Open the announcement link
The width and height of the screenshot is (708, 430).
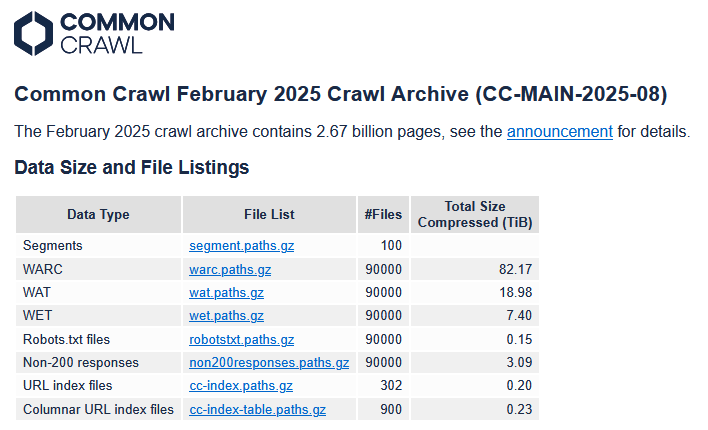click(559, 131)
